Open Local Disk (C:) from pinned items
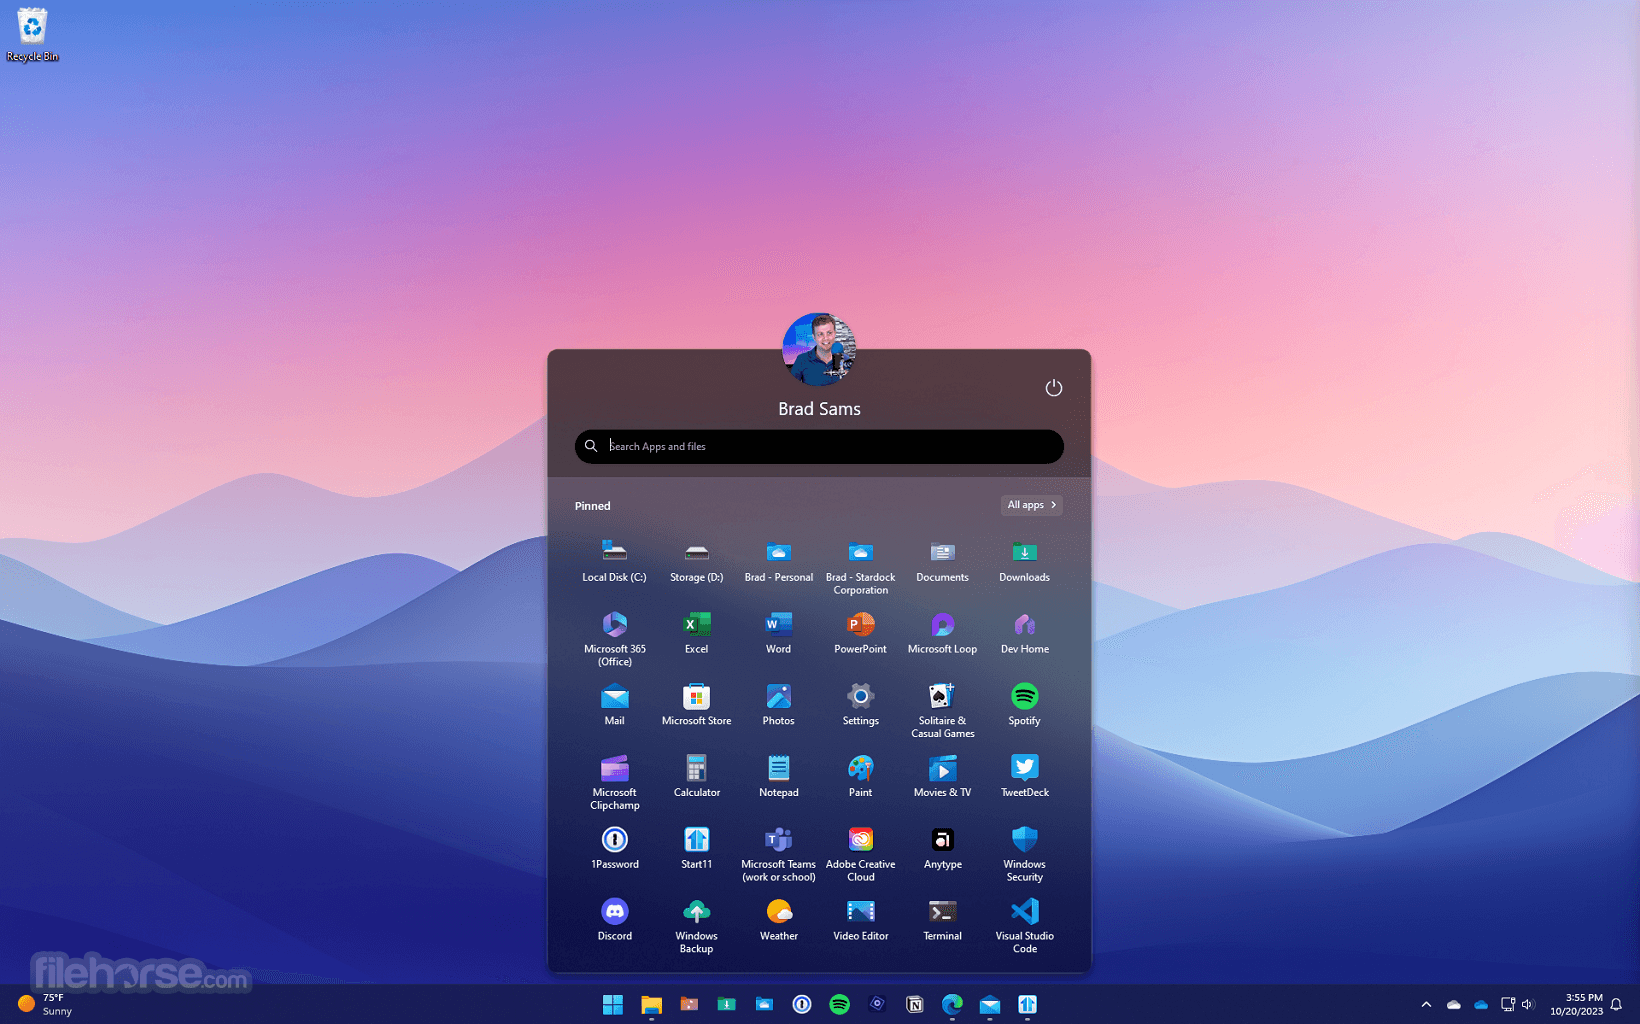Viewport: 1640px width, 1024px height. pyautogui.click(x=614, y=561)
